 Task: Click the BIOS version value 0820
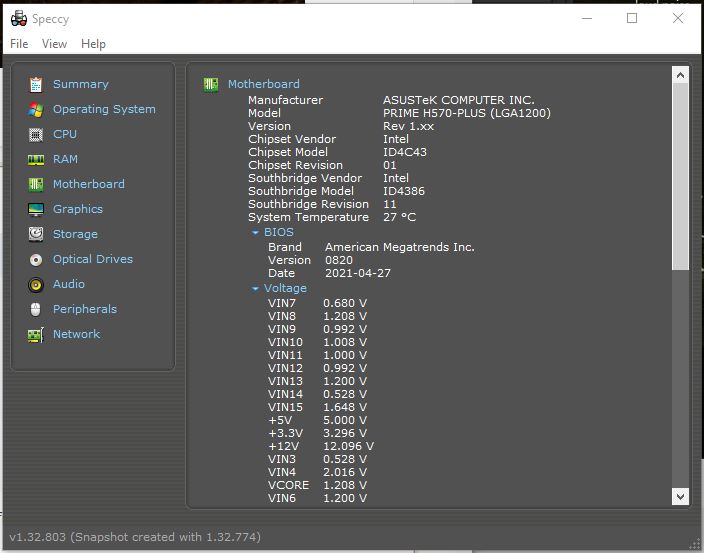point(339,260)
